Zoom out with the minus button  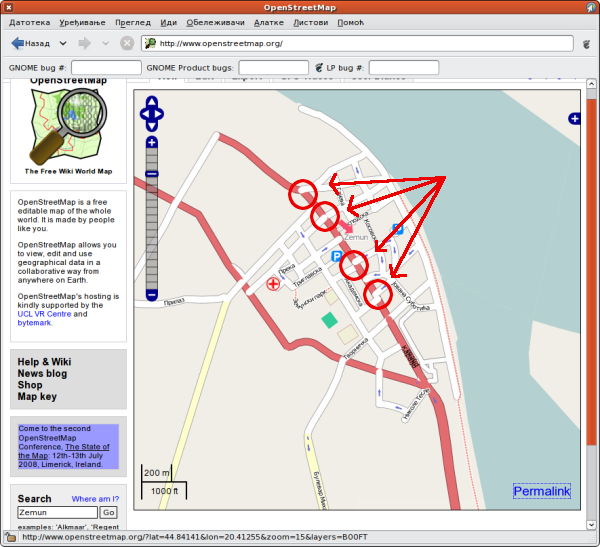tap(152, 295)
